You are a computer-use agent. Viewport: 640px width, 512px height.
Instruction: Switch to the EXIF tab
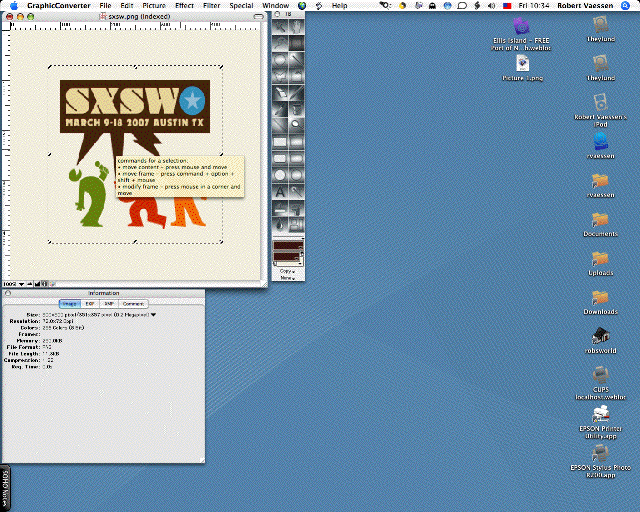(x=90, y=303)
